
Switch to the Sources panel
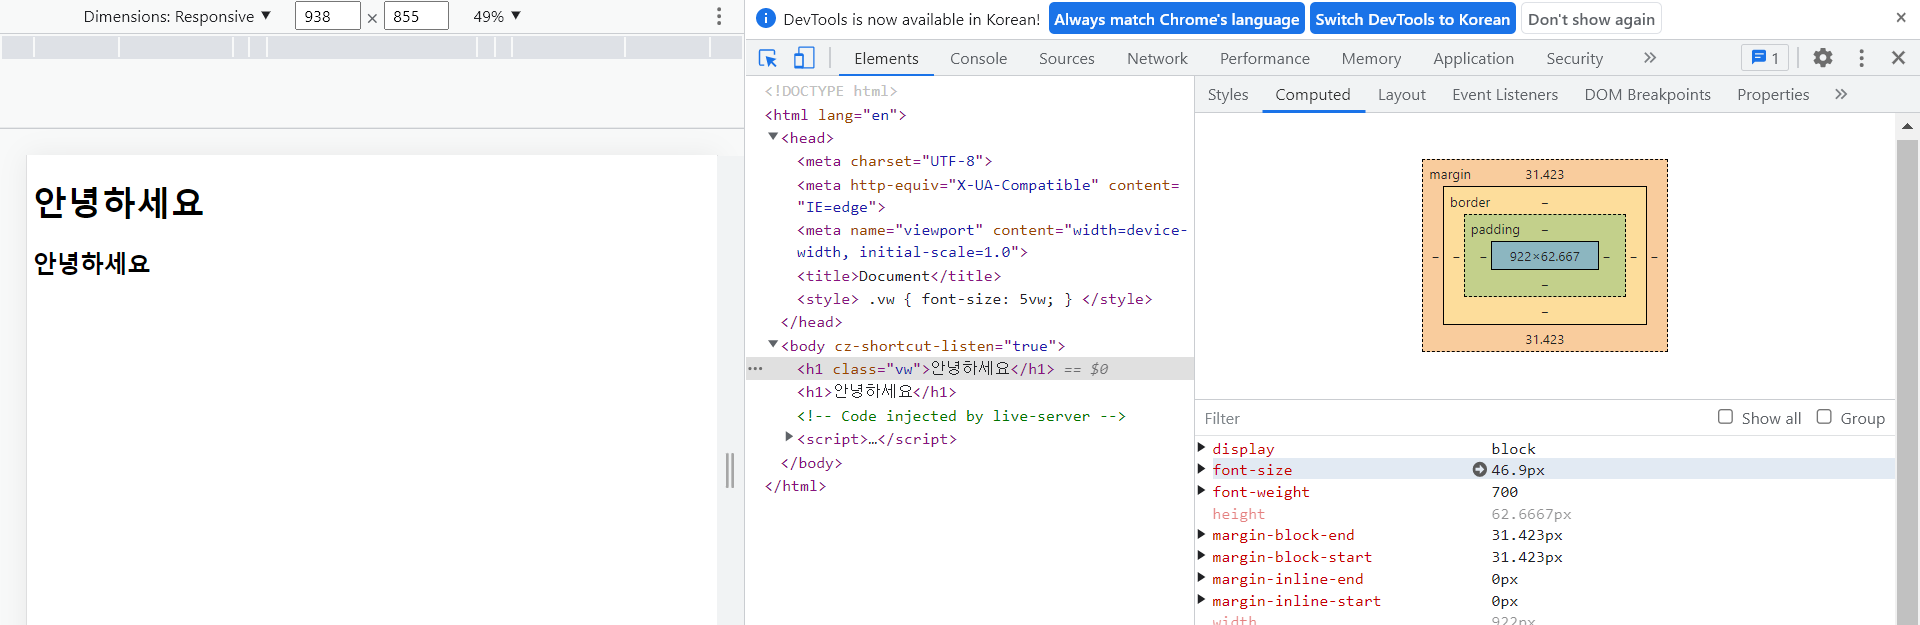tap(1066, 58)
